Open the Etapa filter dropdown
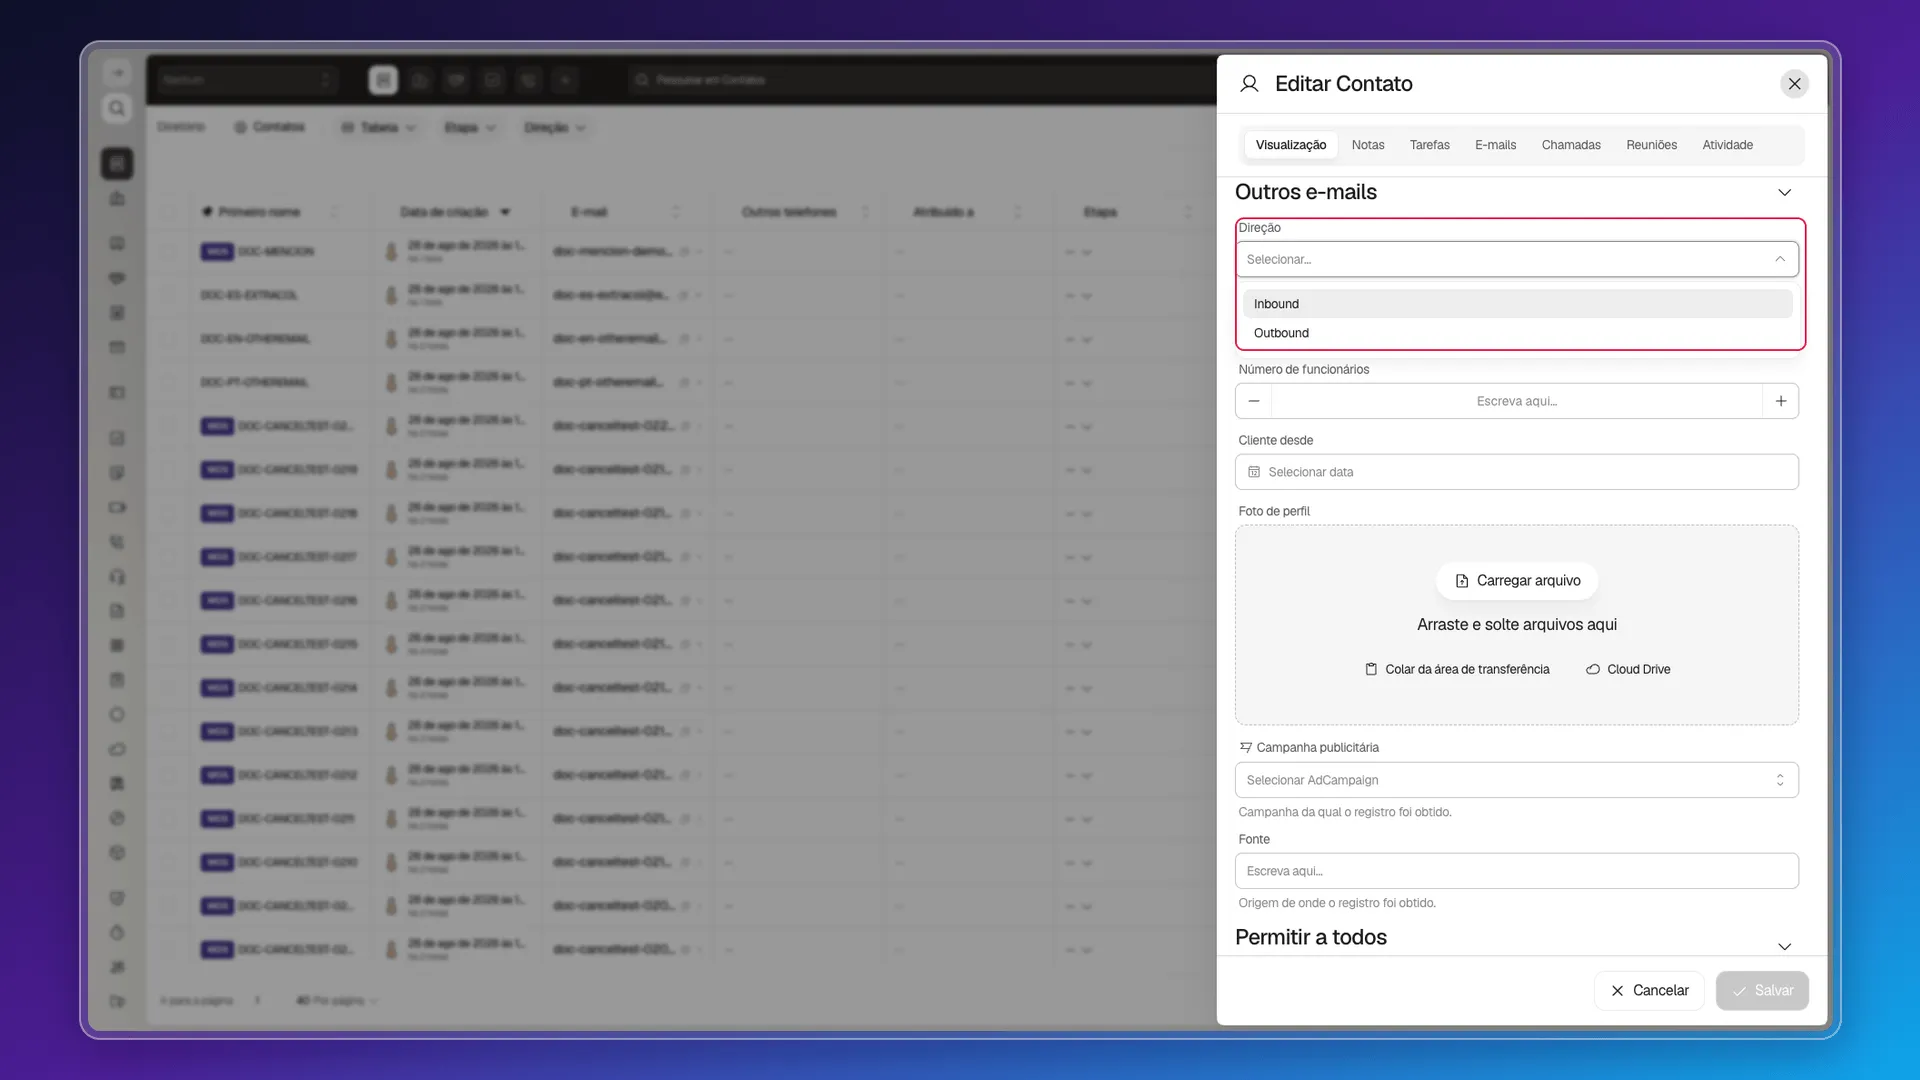Screen dimensions: 1920x1080 469,128
